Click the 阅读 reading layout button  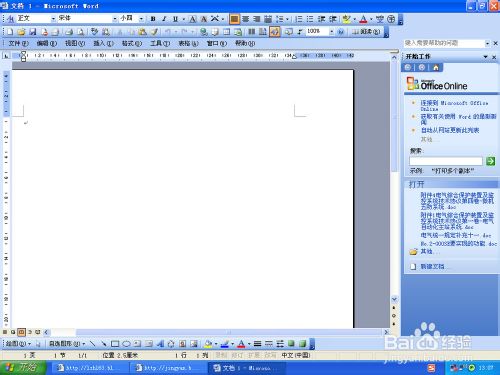click(x=366, y=32)
